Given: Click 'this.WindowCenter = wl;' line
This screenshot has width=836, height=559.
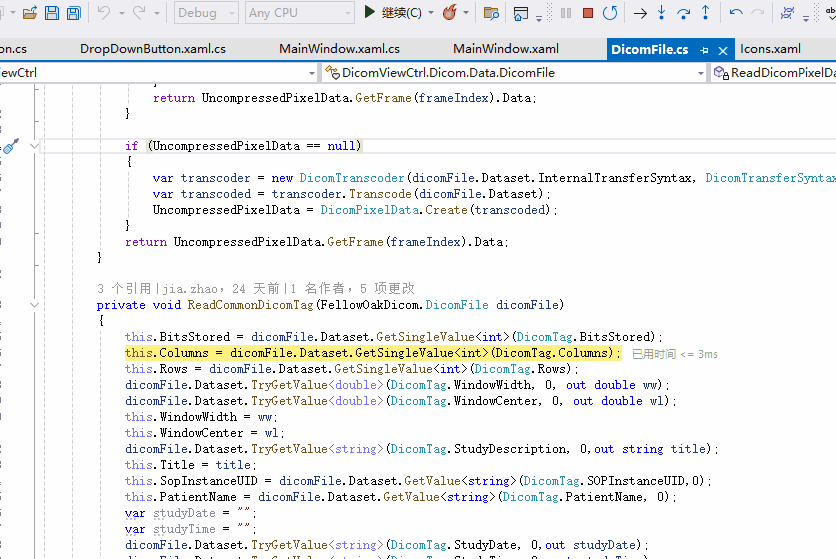Looking at the screenshot, I should tap(205, 433).
